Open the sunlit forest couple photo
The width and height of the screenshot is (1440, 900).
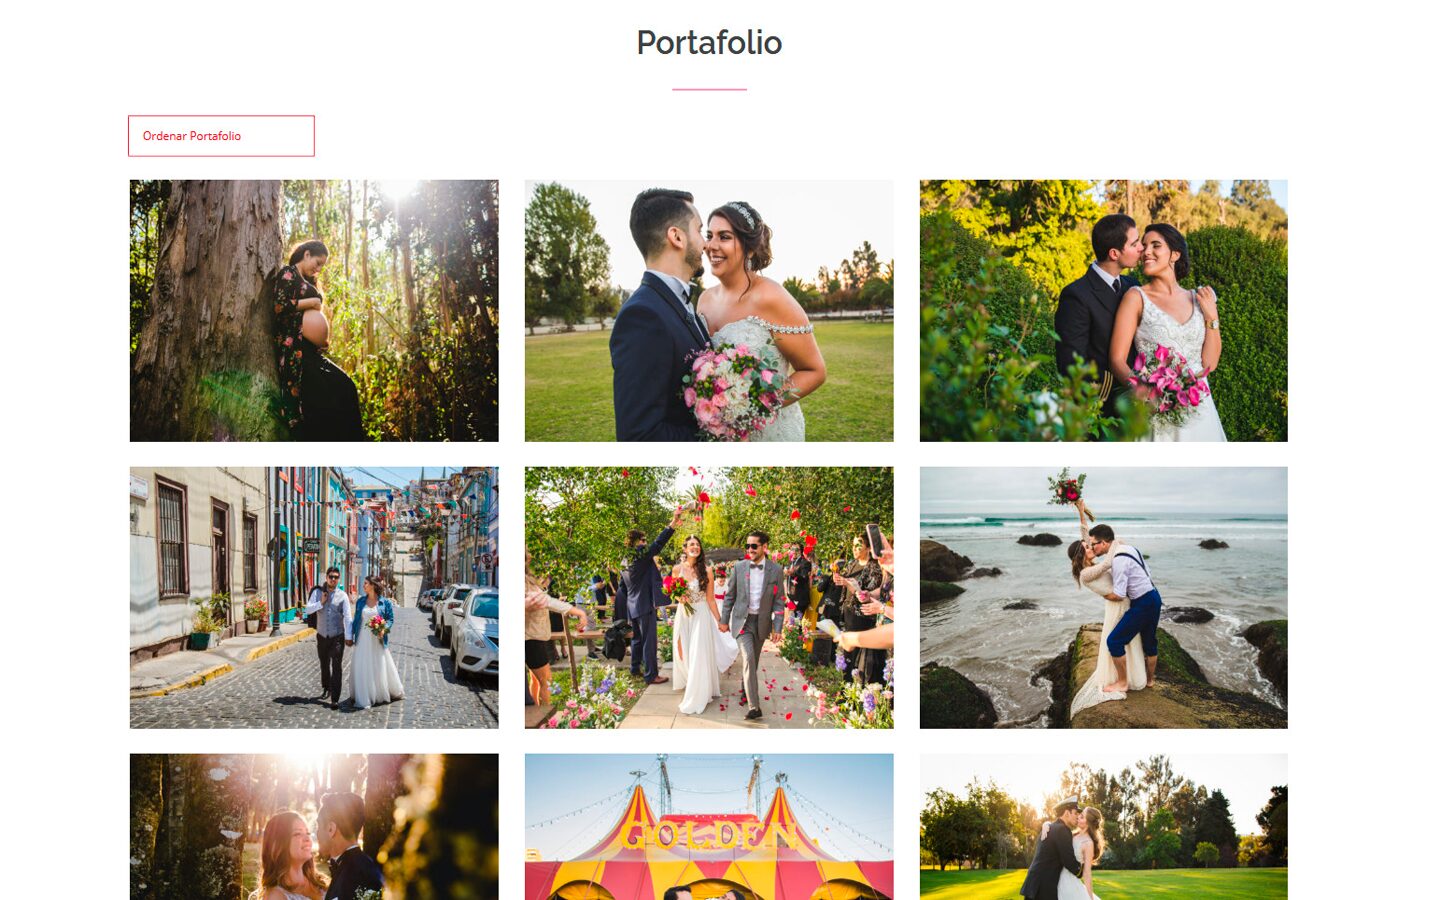pos(314,827)
